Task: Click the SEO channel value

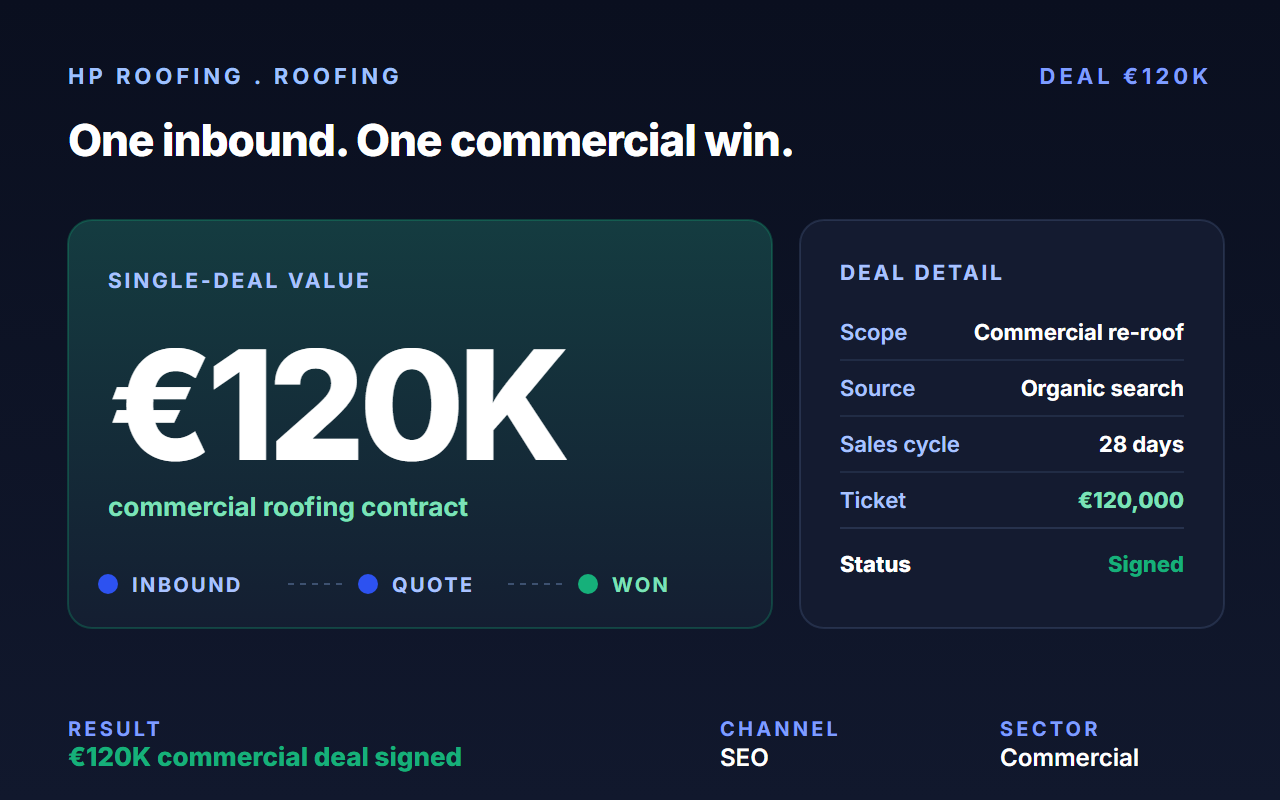Action: click(x=744, y=758)
